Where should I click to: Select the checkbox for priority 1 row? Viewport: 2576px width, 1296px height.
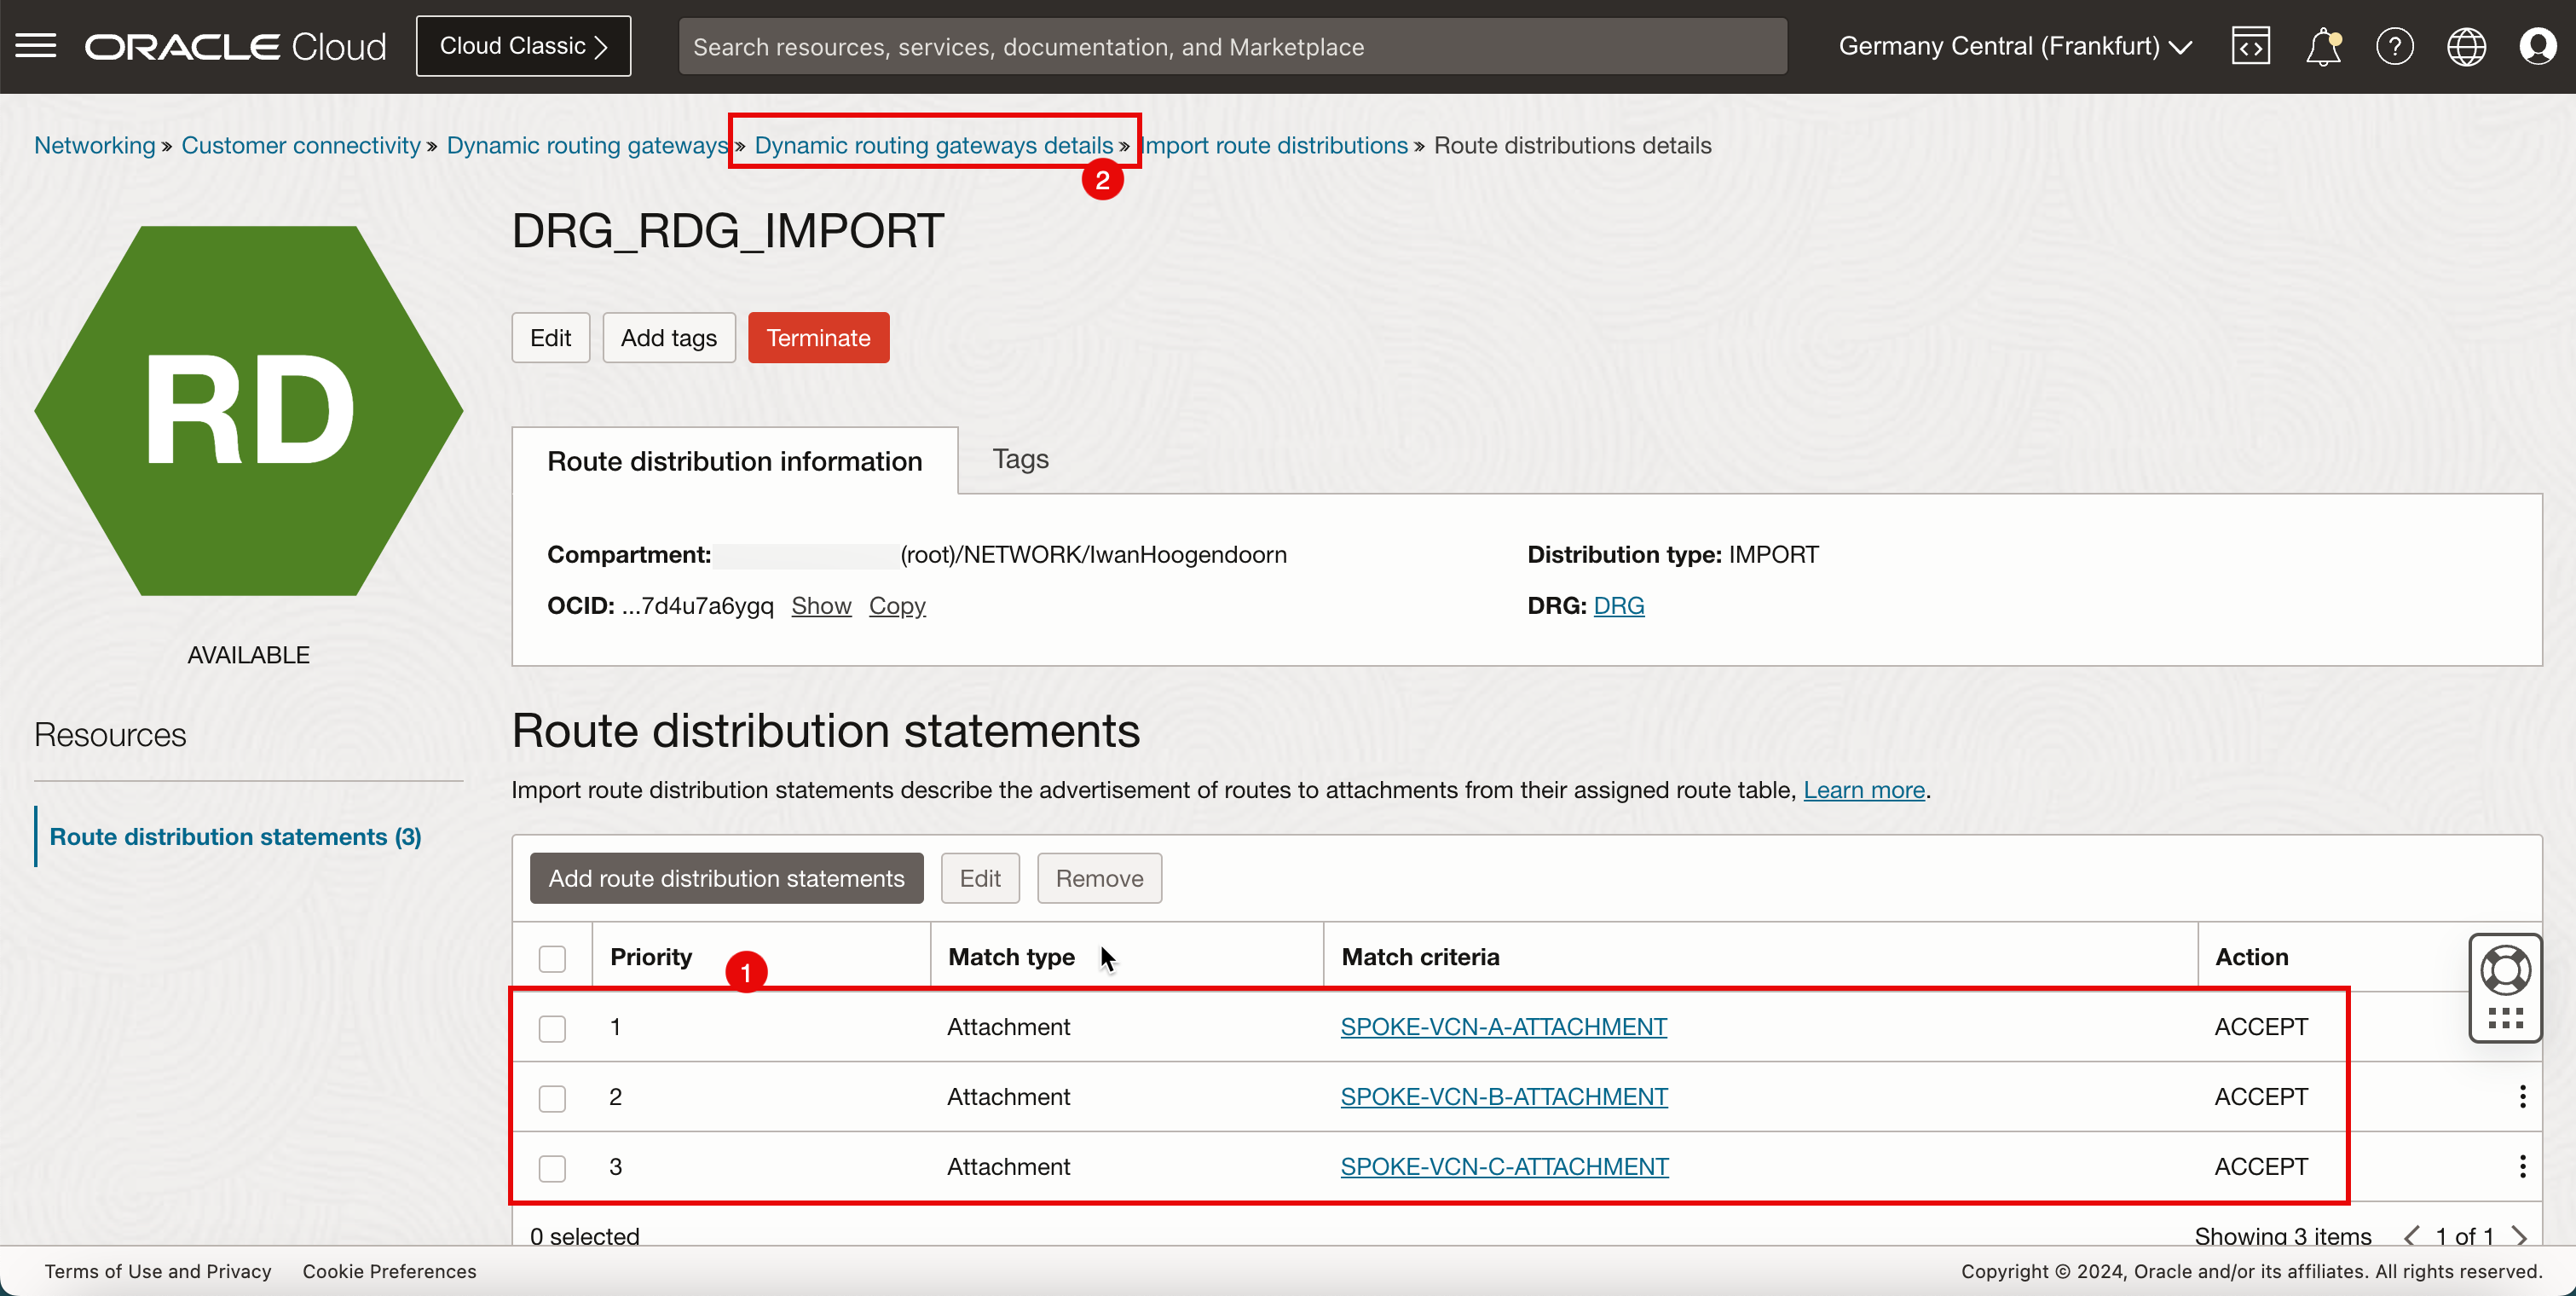point(553,1027)
